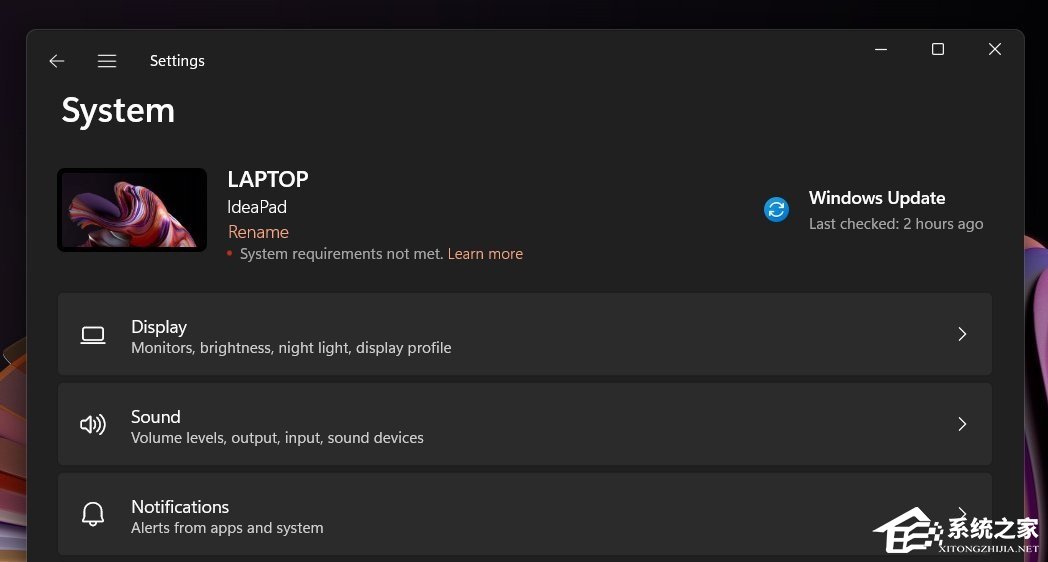Maximize the Settings window
This screenshot has width=1048, height=562.
[937, 49]
